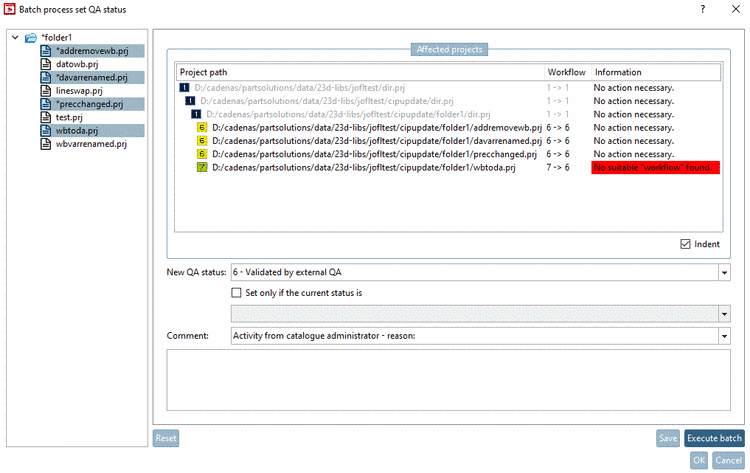Open the help question mark button

point(703,9)
